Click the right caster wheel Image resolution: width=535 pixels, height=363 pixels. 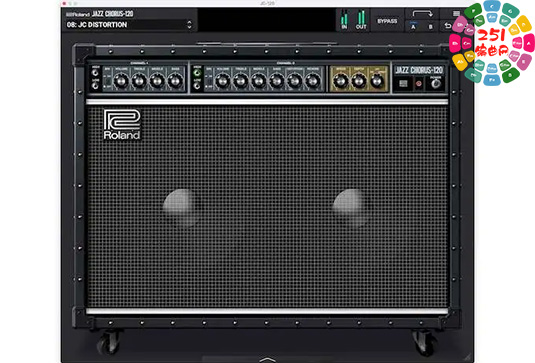[424, 343]
